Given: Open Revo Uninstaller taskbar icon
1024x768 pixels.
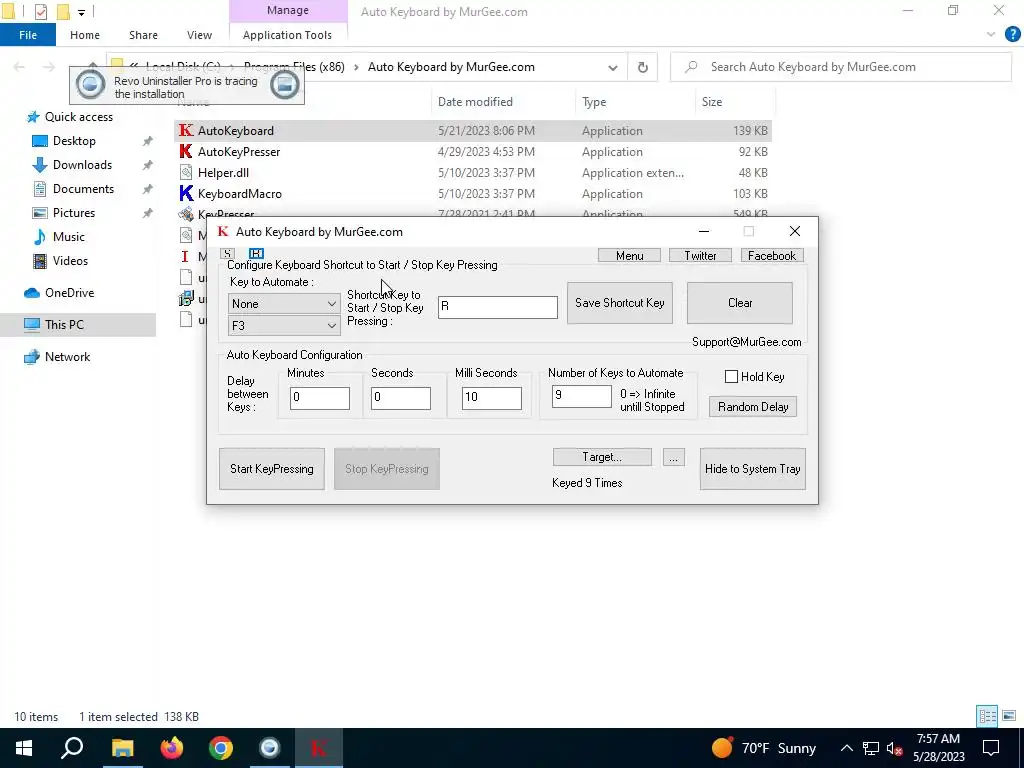Looking at the screenshot, I should tap(270, 748).
